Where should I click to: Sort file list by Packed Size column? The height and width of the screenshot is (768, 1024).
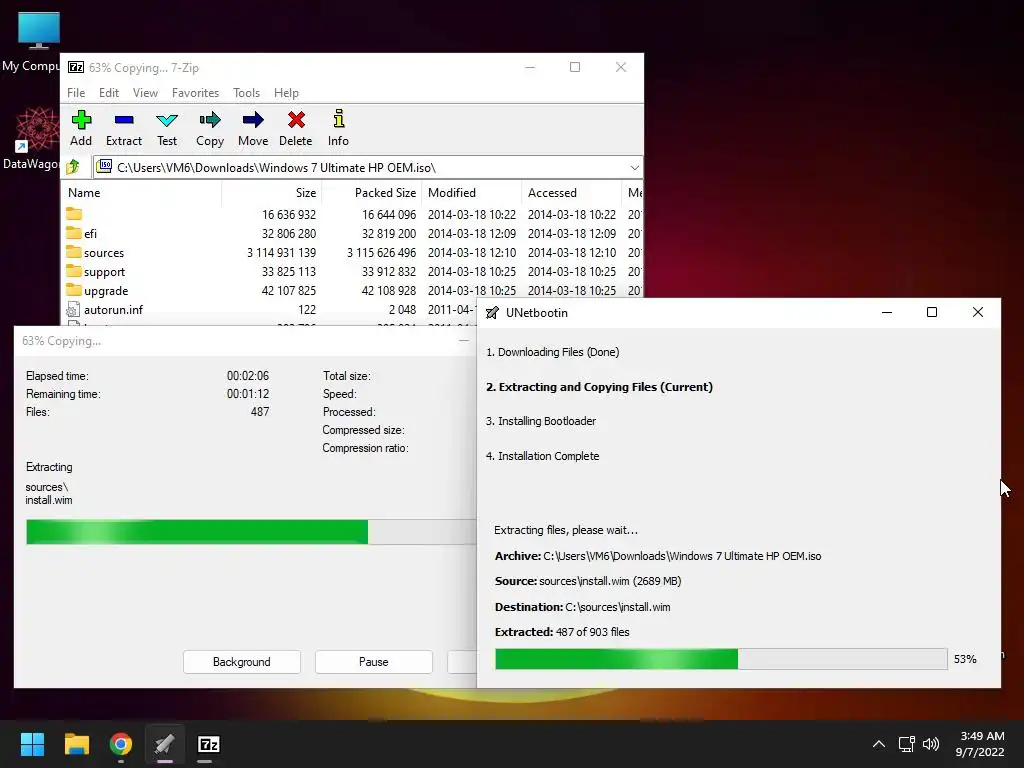(372, 193)
